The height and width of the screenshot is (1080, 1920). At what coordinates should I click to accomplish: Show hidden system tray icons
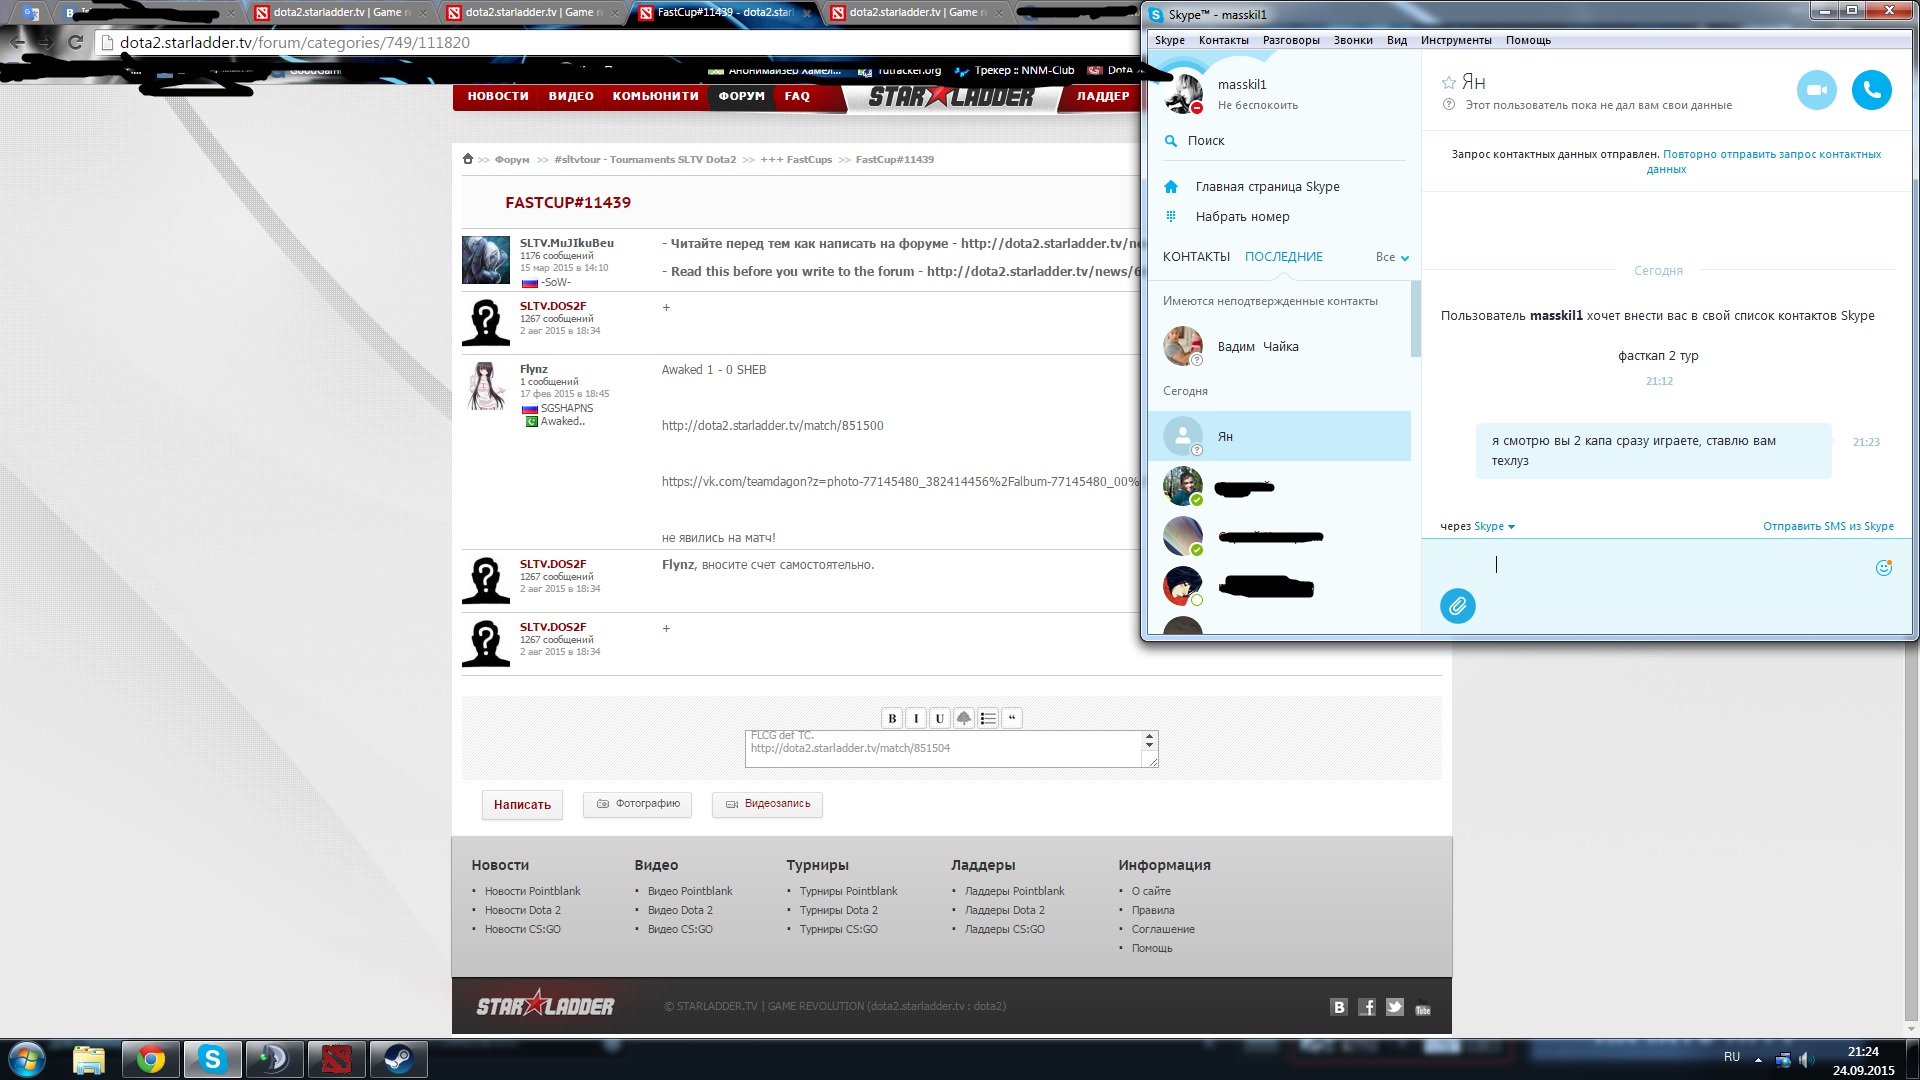1758,1059
